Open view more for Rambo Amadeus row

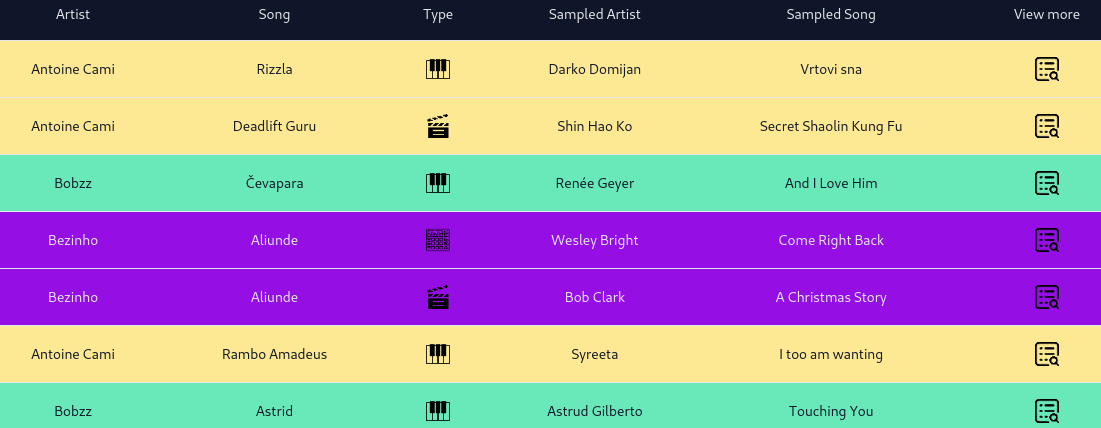pyautogui.click(x=1046, y=354)
